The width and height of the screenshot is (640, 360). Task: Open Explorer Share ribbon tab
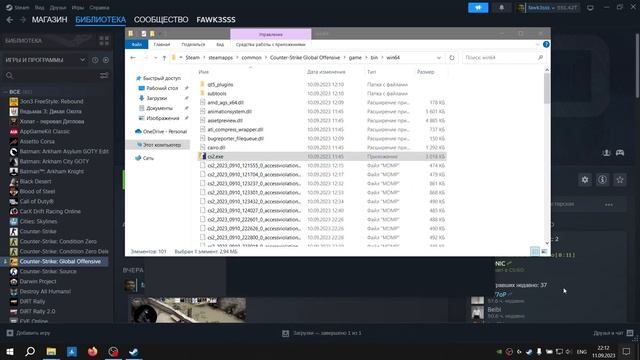pyautogui.click(x=193, y=44)
